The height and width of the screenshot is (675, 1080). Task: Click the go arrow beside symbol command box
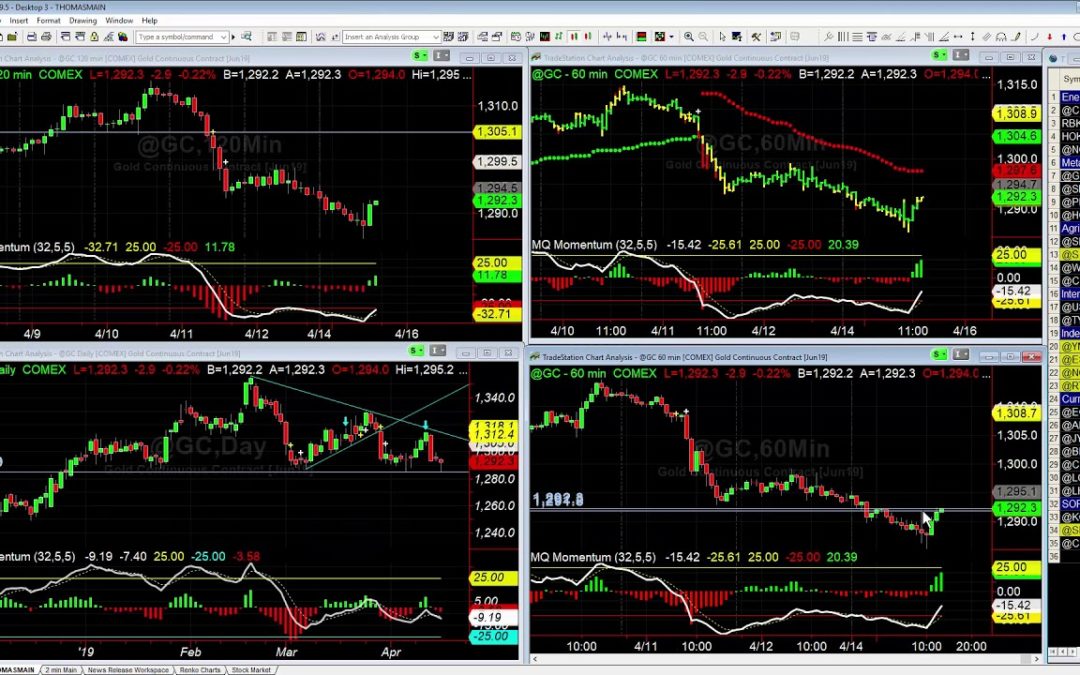233,37
